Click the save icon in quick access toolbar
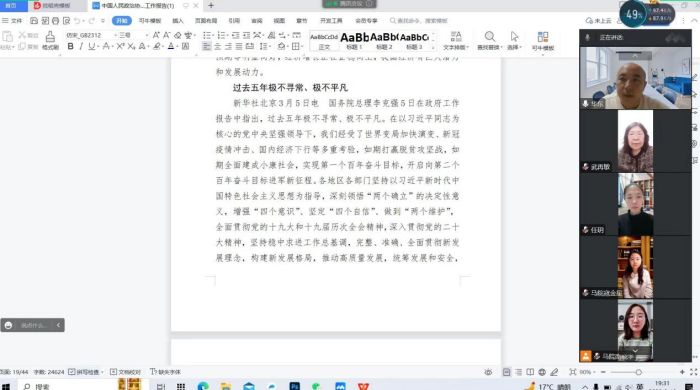 click(34, 21)
